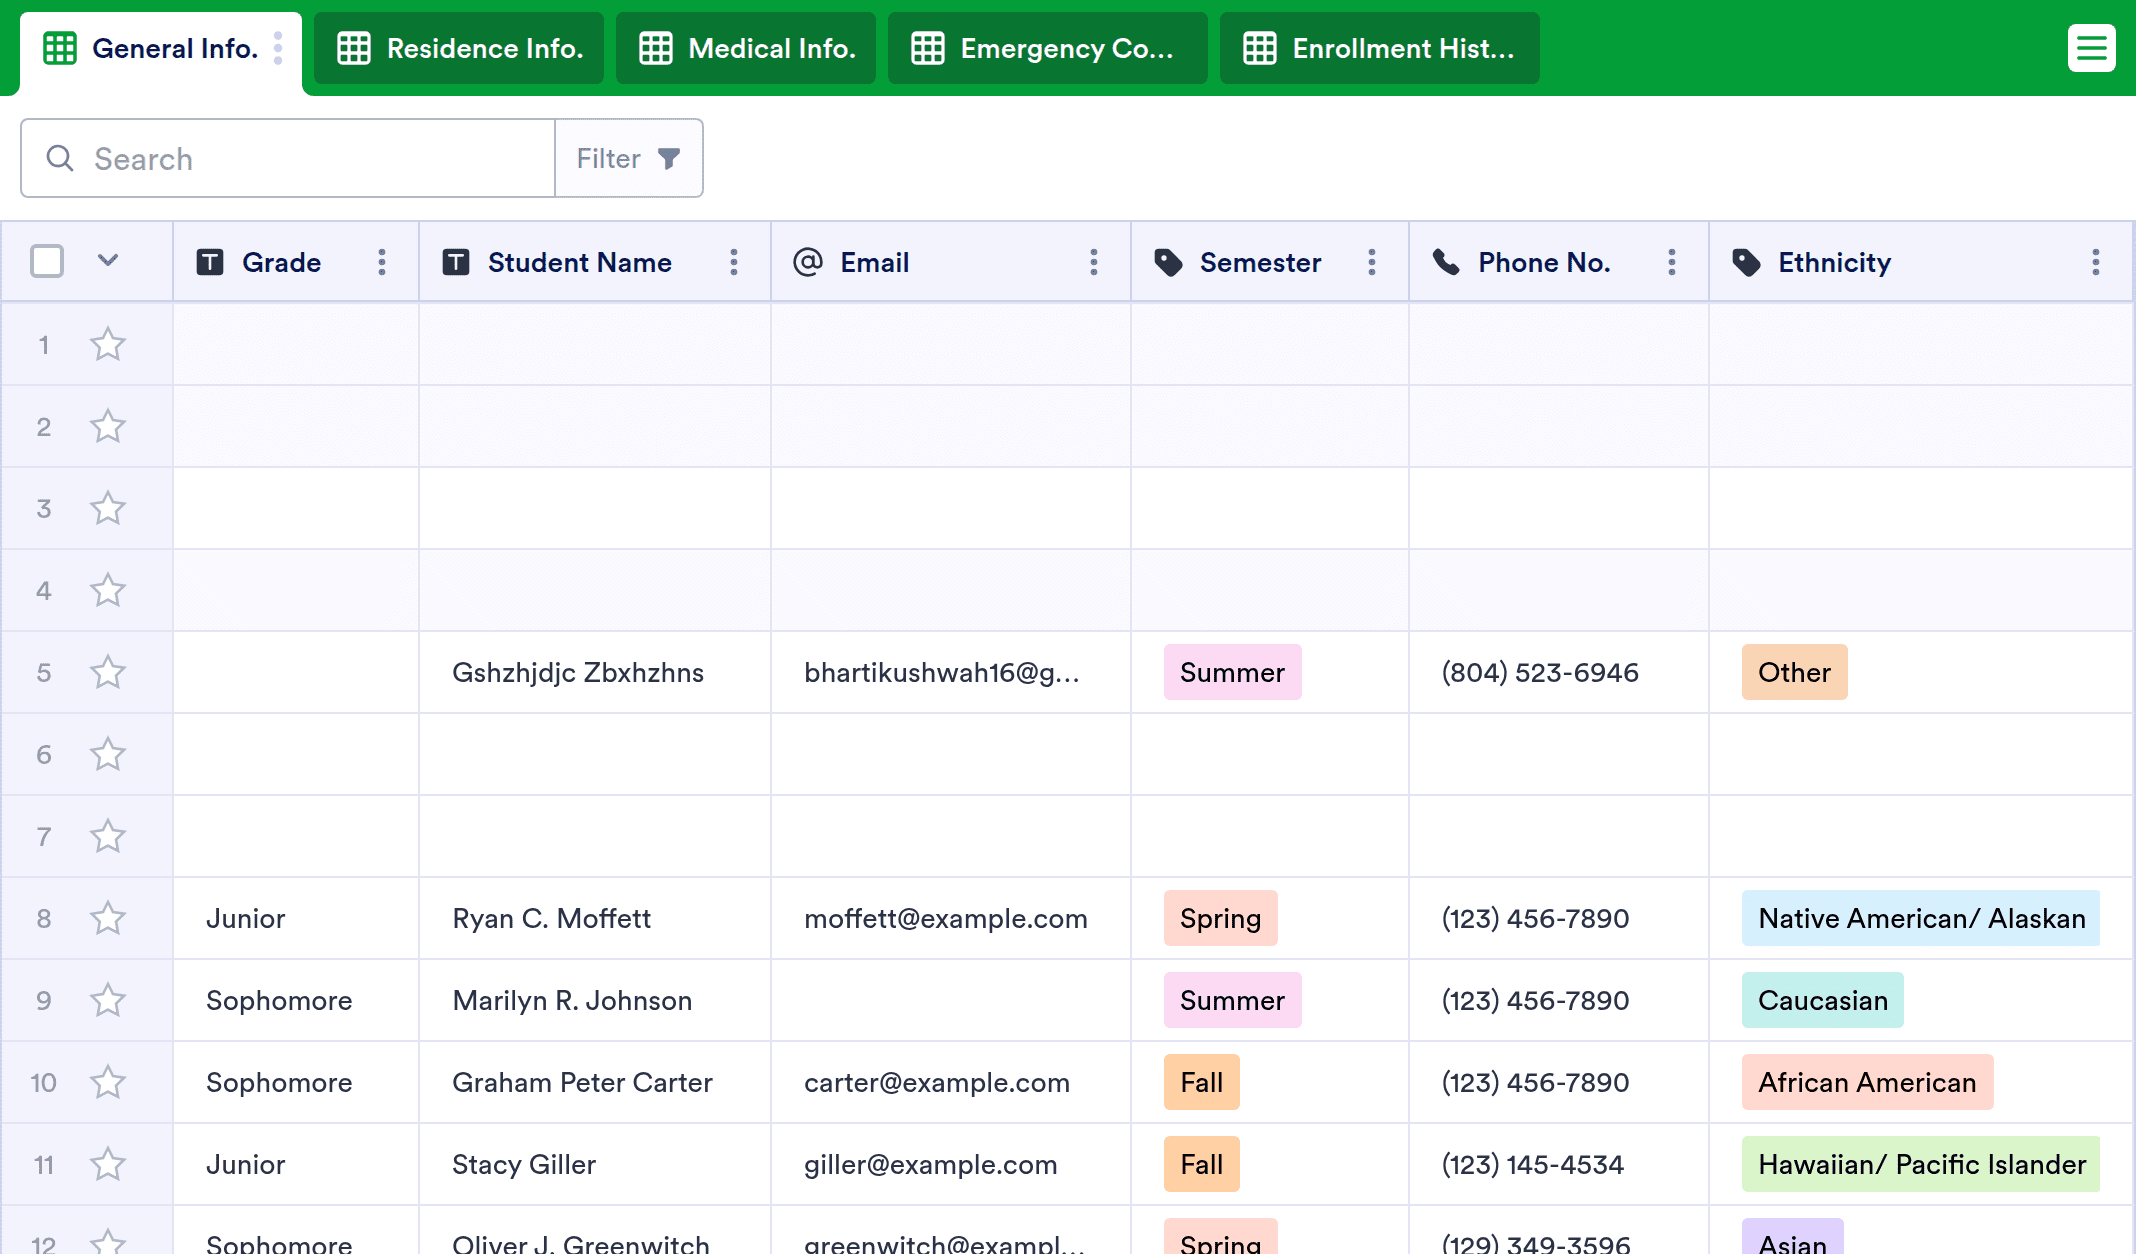2136x1254 pixels.
Task: Switch to Residence Info. tab
Action: pos(459,48)
